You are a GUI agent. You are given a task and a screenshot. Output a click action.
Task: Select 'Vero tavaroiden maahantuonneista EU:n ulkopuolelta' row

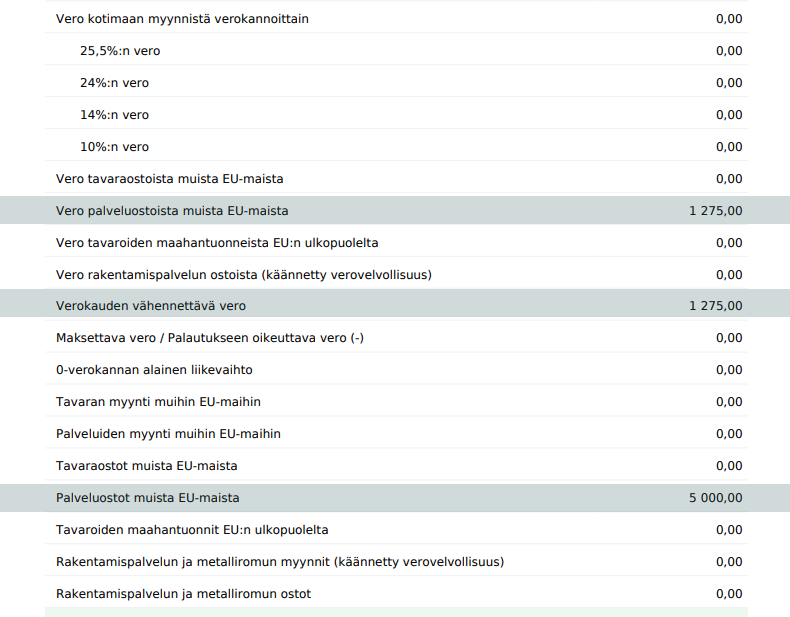tap(217, 243)
